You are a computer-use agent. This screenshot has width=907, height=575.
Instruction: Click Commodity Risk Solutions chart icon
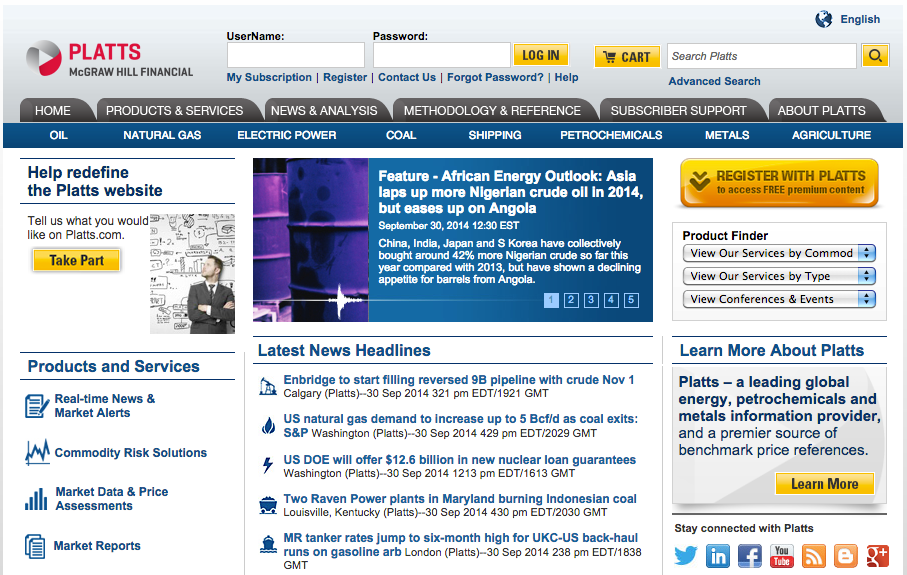[37, 452]
